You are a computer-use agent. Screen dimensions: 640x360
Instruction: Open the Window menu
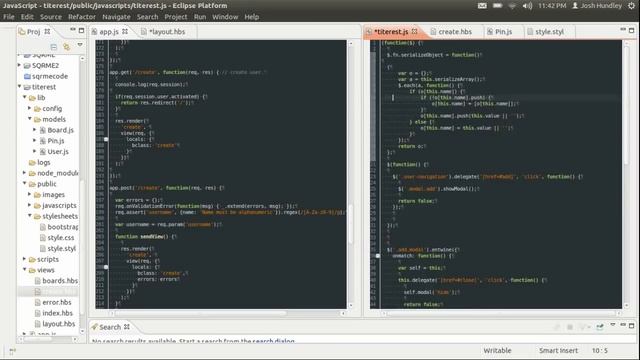pyautogui.click(x=225, y=17)
